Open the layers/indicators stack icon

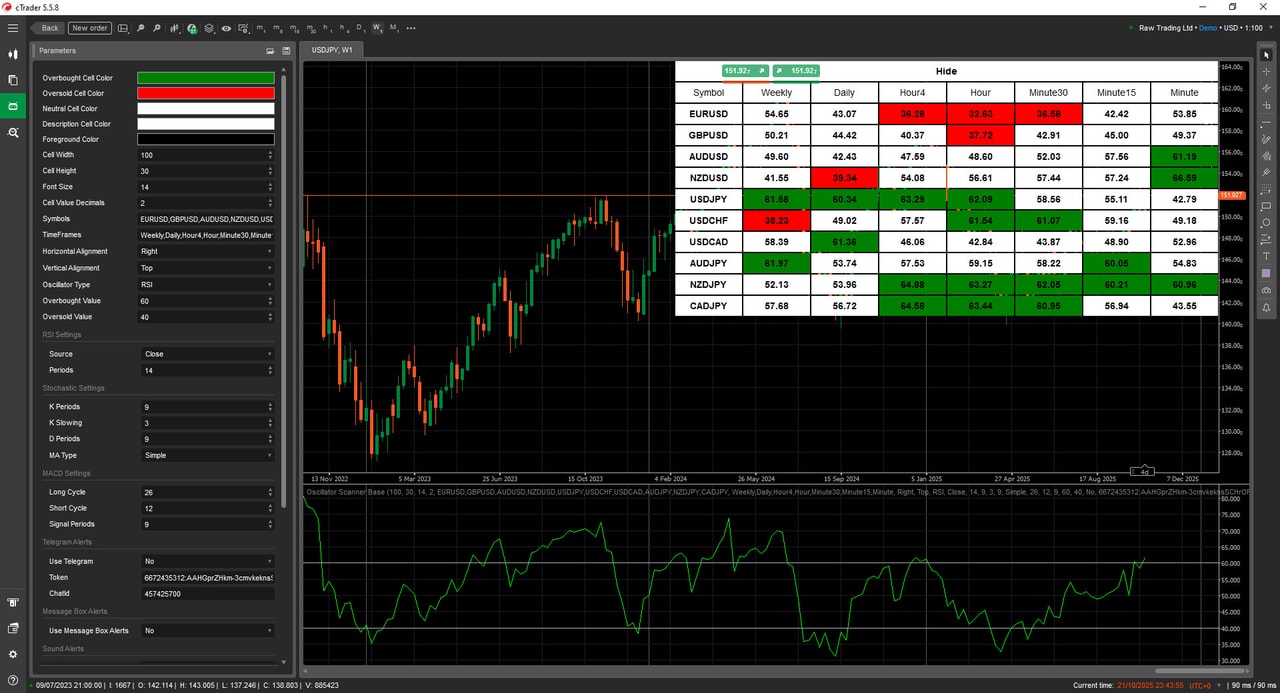[x=209, y=28]
